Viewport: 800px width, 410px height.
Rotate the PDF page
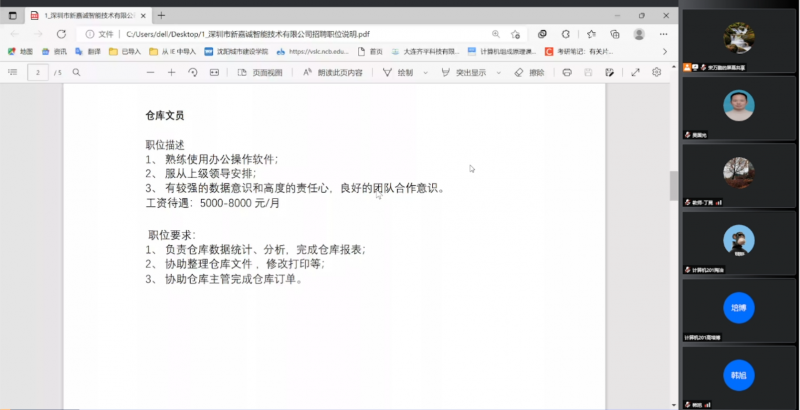193,72
